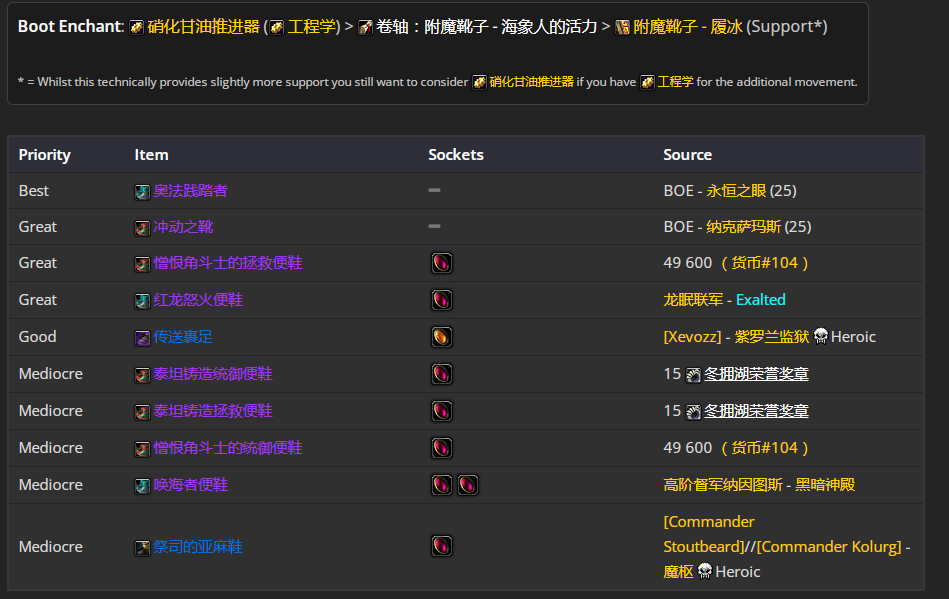Viewport: 949px width, 599px height.
Task: Click the 硝化甘油推进器 icon in Boot Enchant line
Action: point(137,27)
